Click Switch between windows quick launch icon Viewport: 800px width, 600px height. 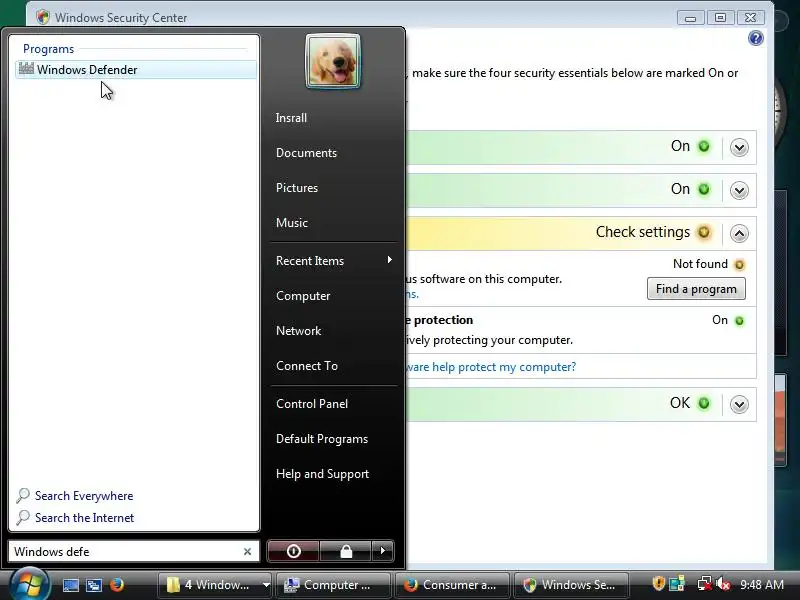pos(93,585)
